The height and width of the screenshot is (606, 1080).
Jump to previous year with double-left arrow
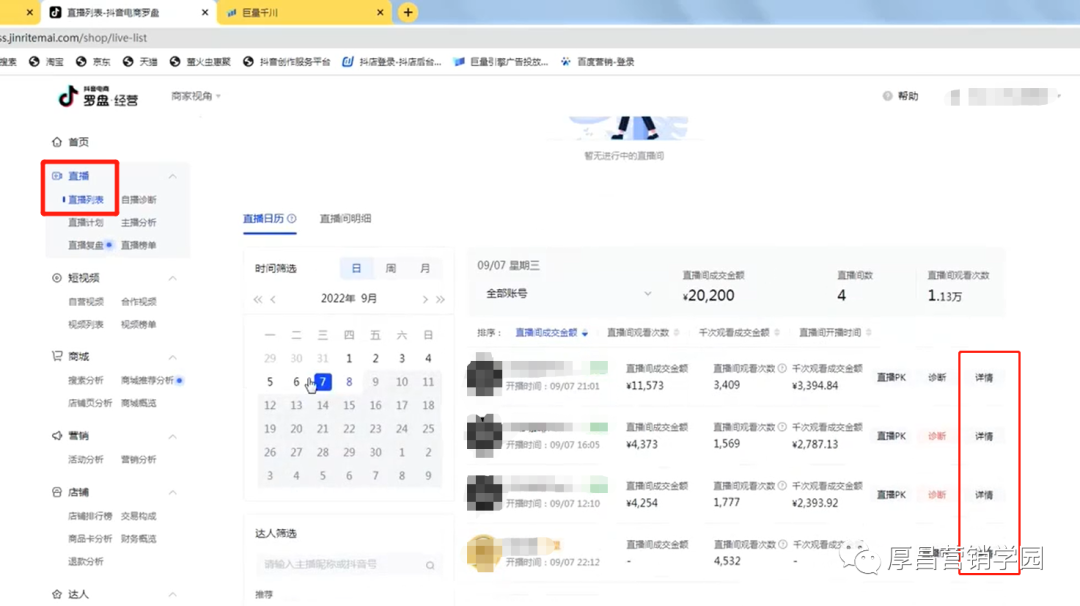click(x=258, y=299)
